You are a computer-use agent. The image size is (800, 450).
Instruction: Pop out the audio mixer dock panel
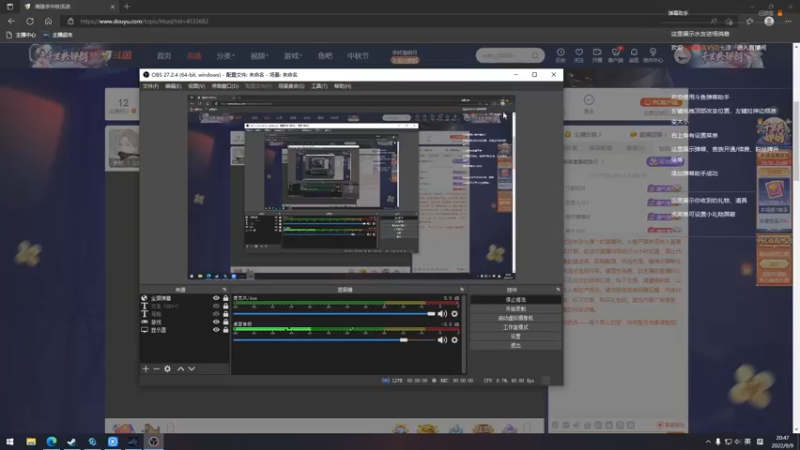coord(462,290)
